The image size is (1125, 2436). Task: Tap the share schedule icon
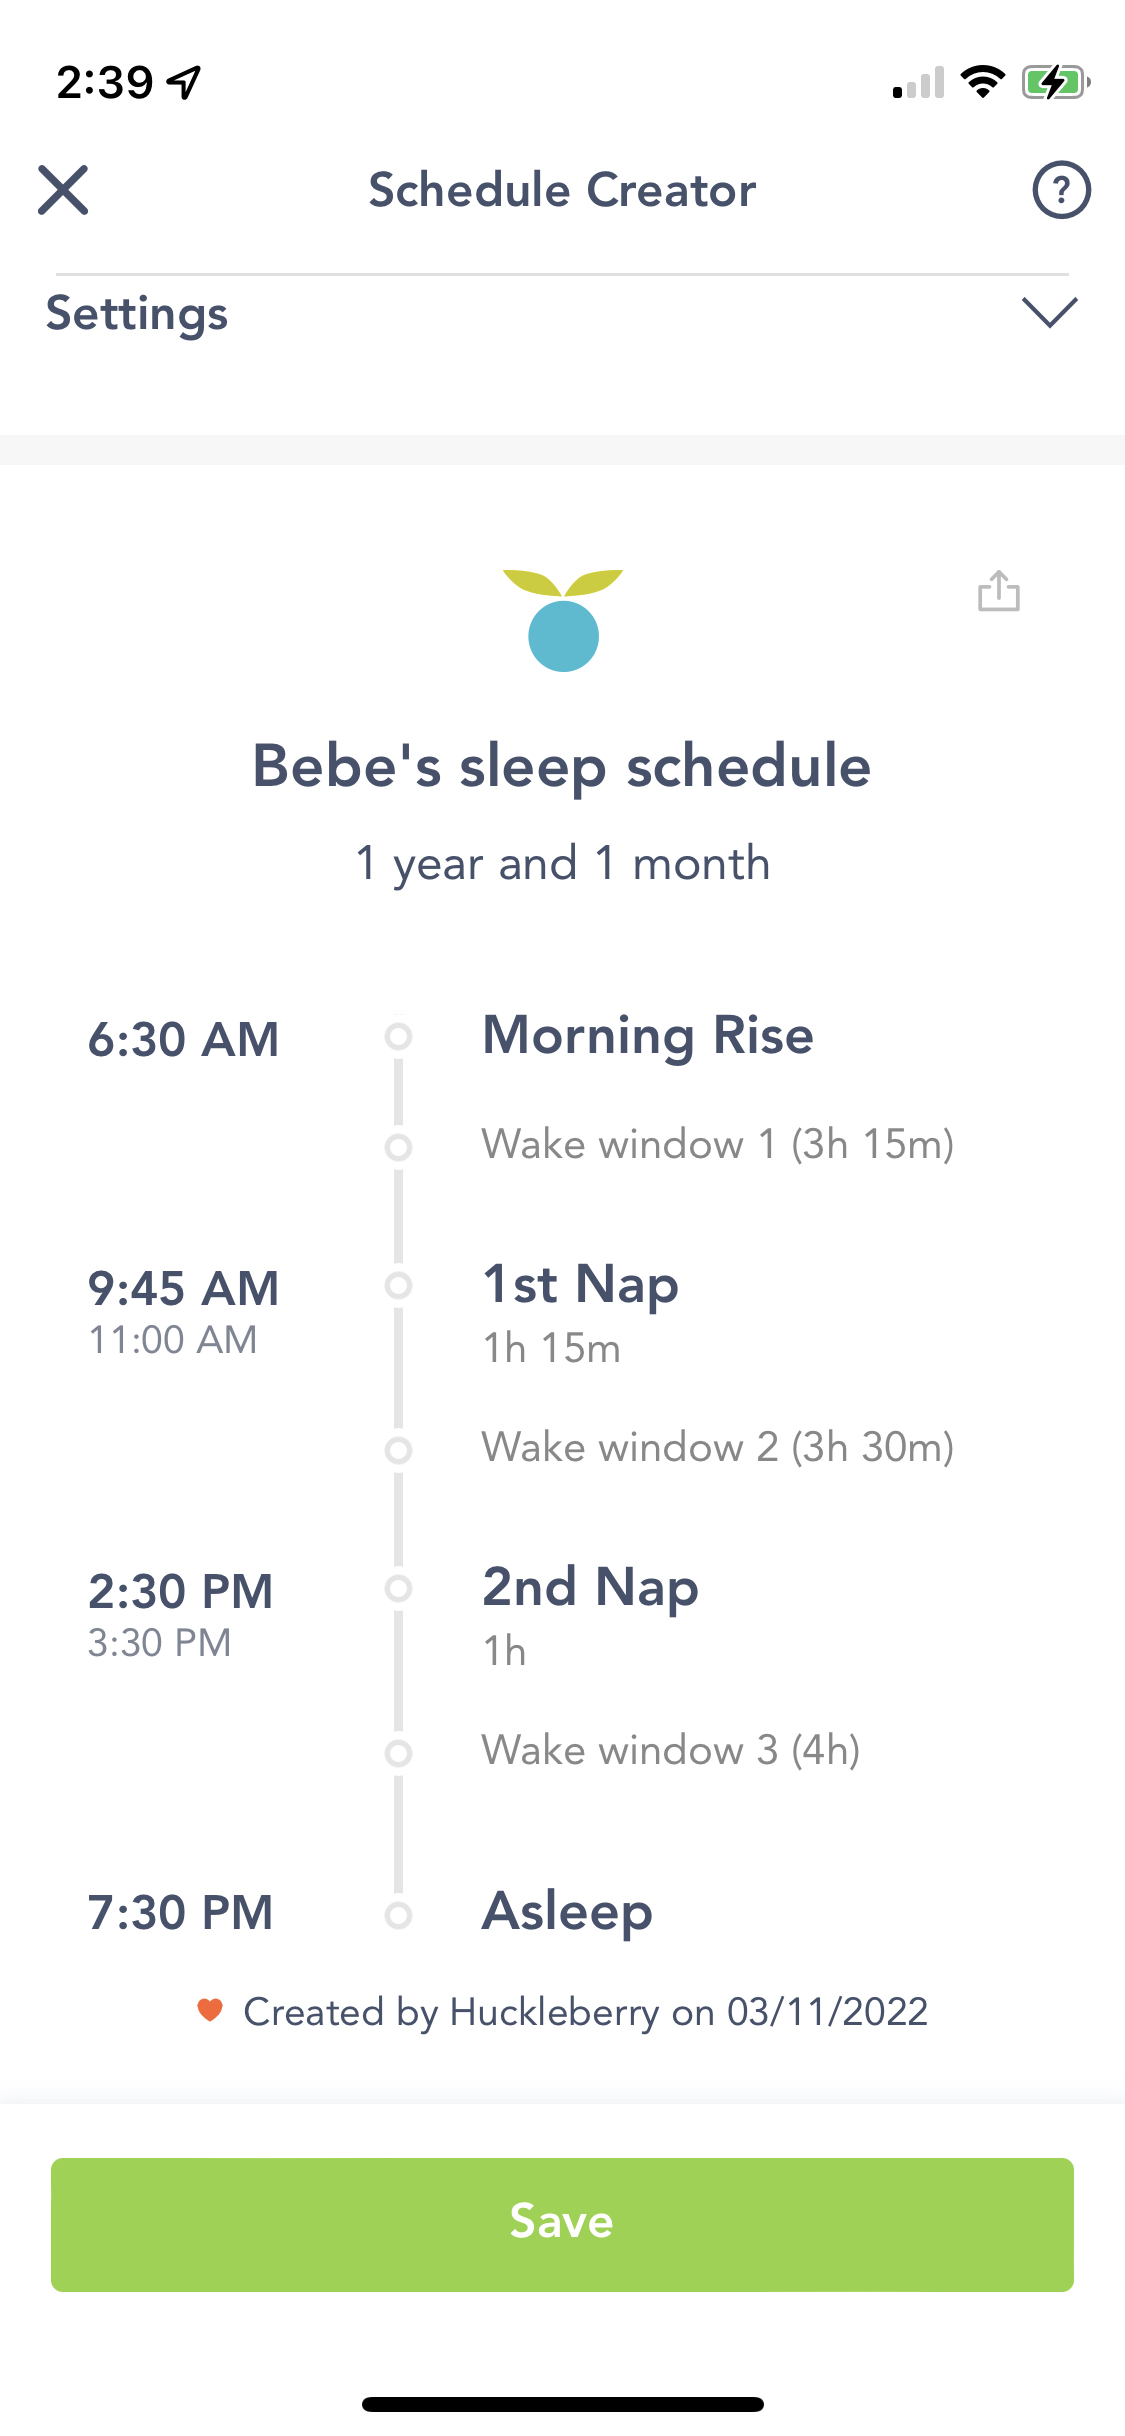pyautogui.click(x=998, y=591)
